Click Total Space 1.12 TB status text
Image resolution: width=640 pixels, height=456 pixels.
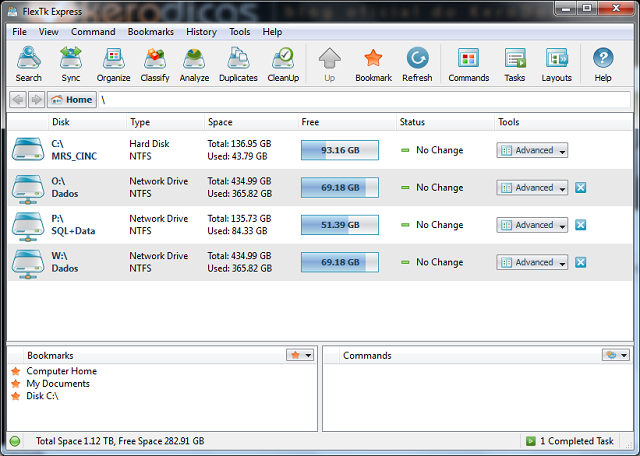(x=120, y=441)
